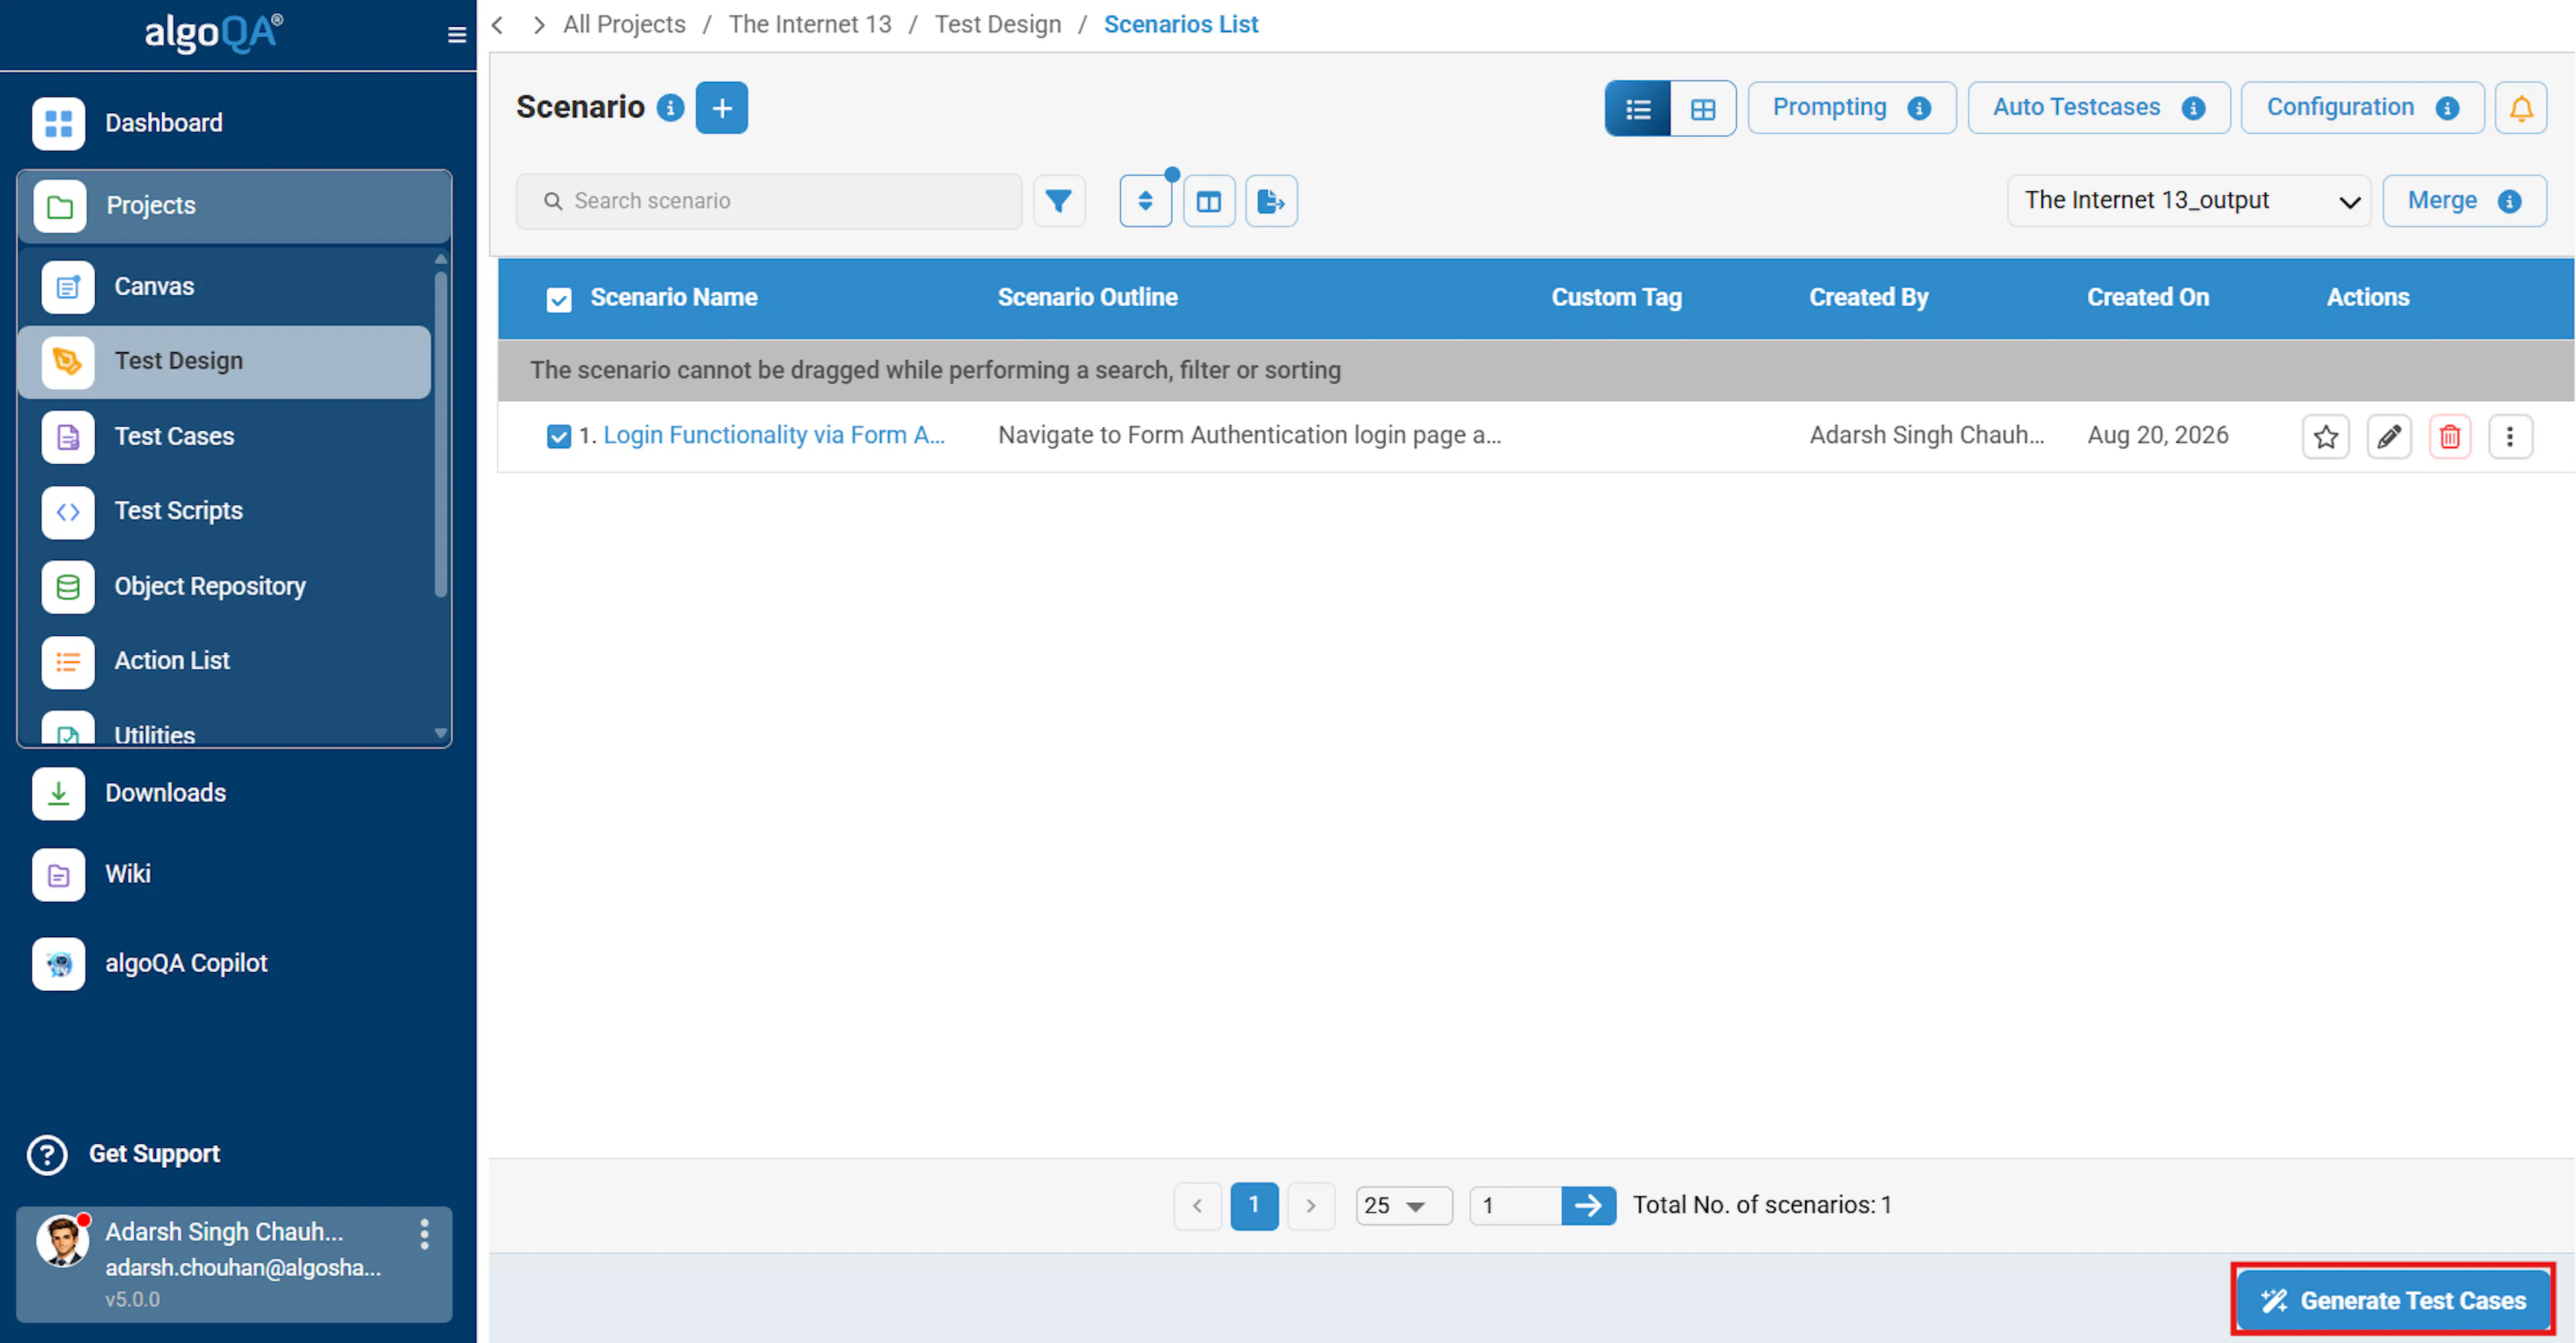Open the 25 rows per page dropdown
The width and height of the screenshot is (2576, 1343).
(x=1403, y=1206)
